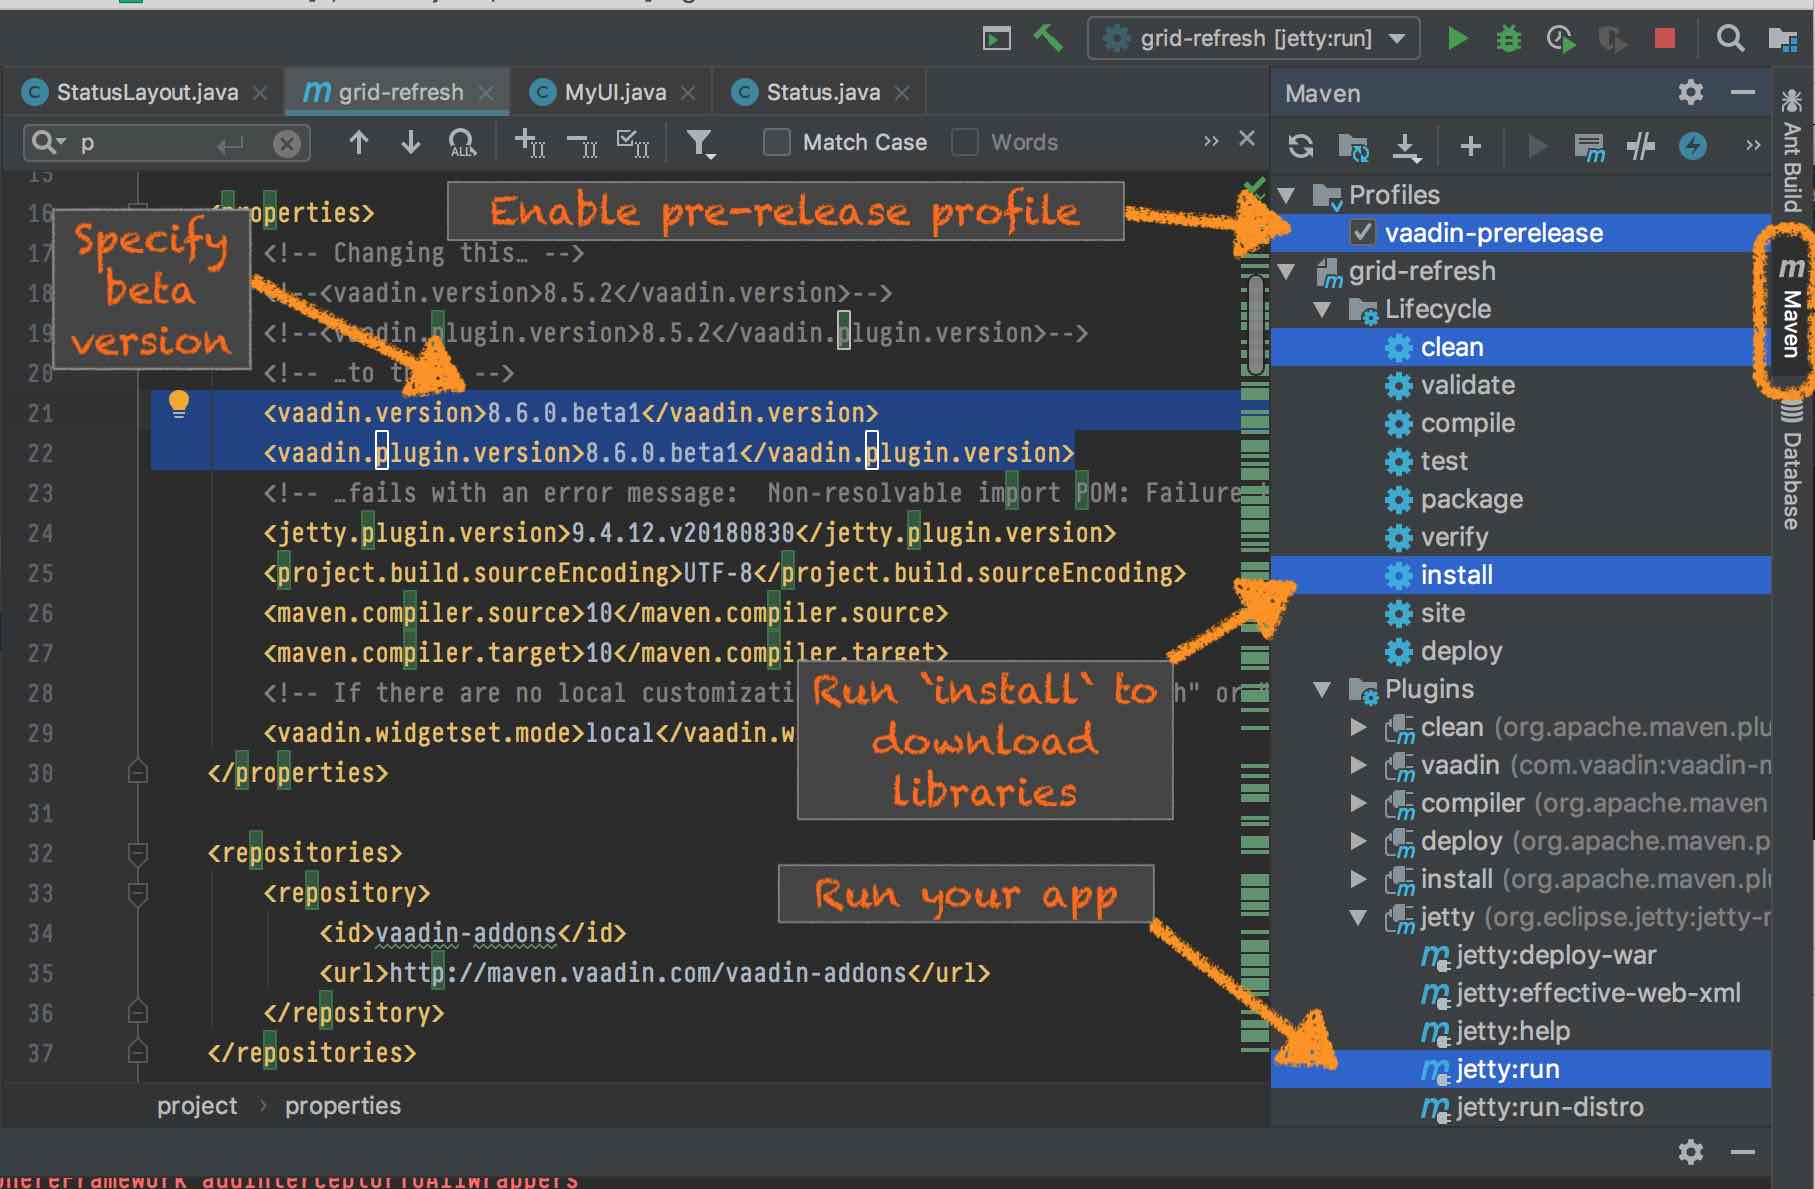The image size is (1815, 1189).
Task: Enable the Match Case checkbox
Action: pyautogui.click(x=777, y=143)
